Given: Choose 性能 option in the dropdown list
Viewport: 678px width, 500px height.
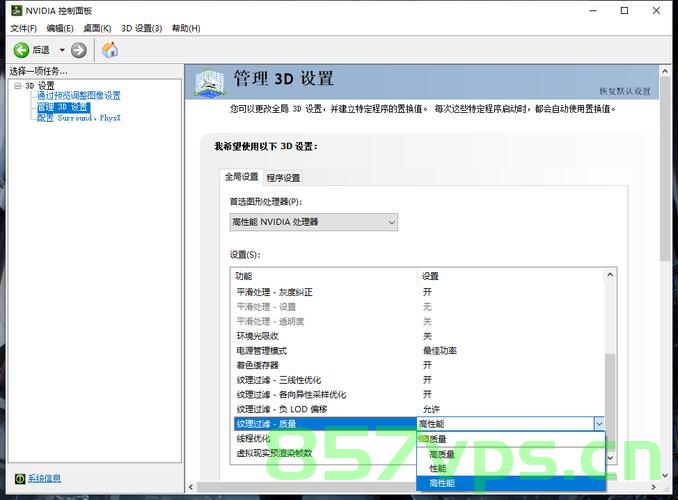Looking at the screenshot, I should coord(511,468).
